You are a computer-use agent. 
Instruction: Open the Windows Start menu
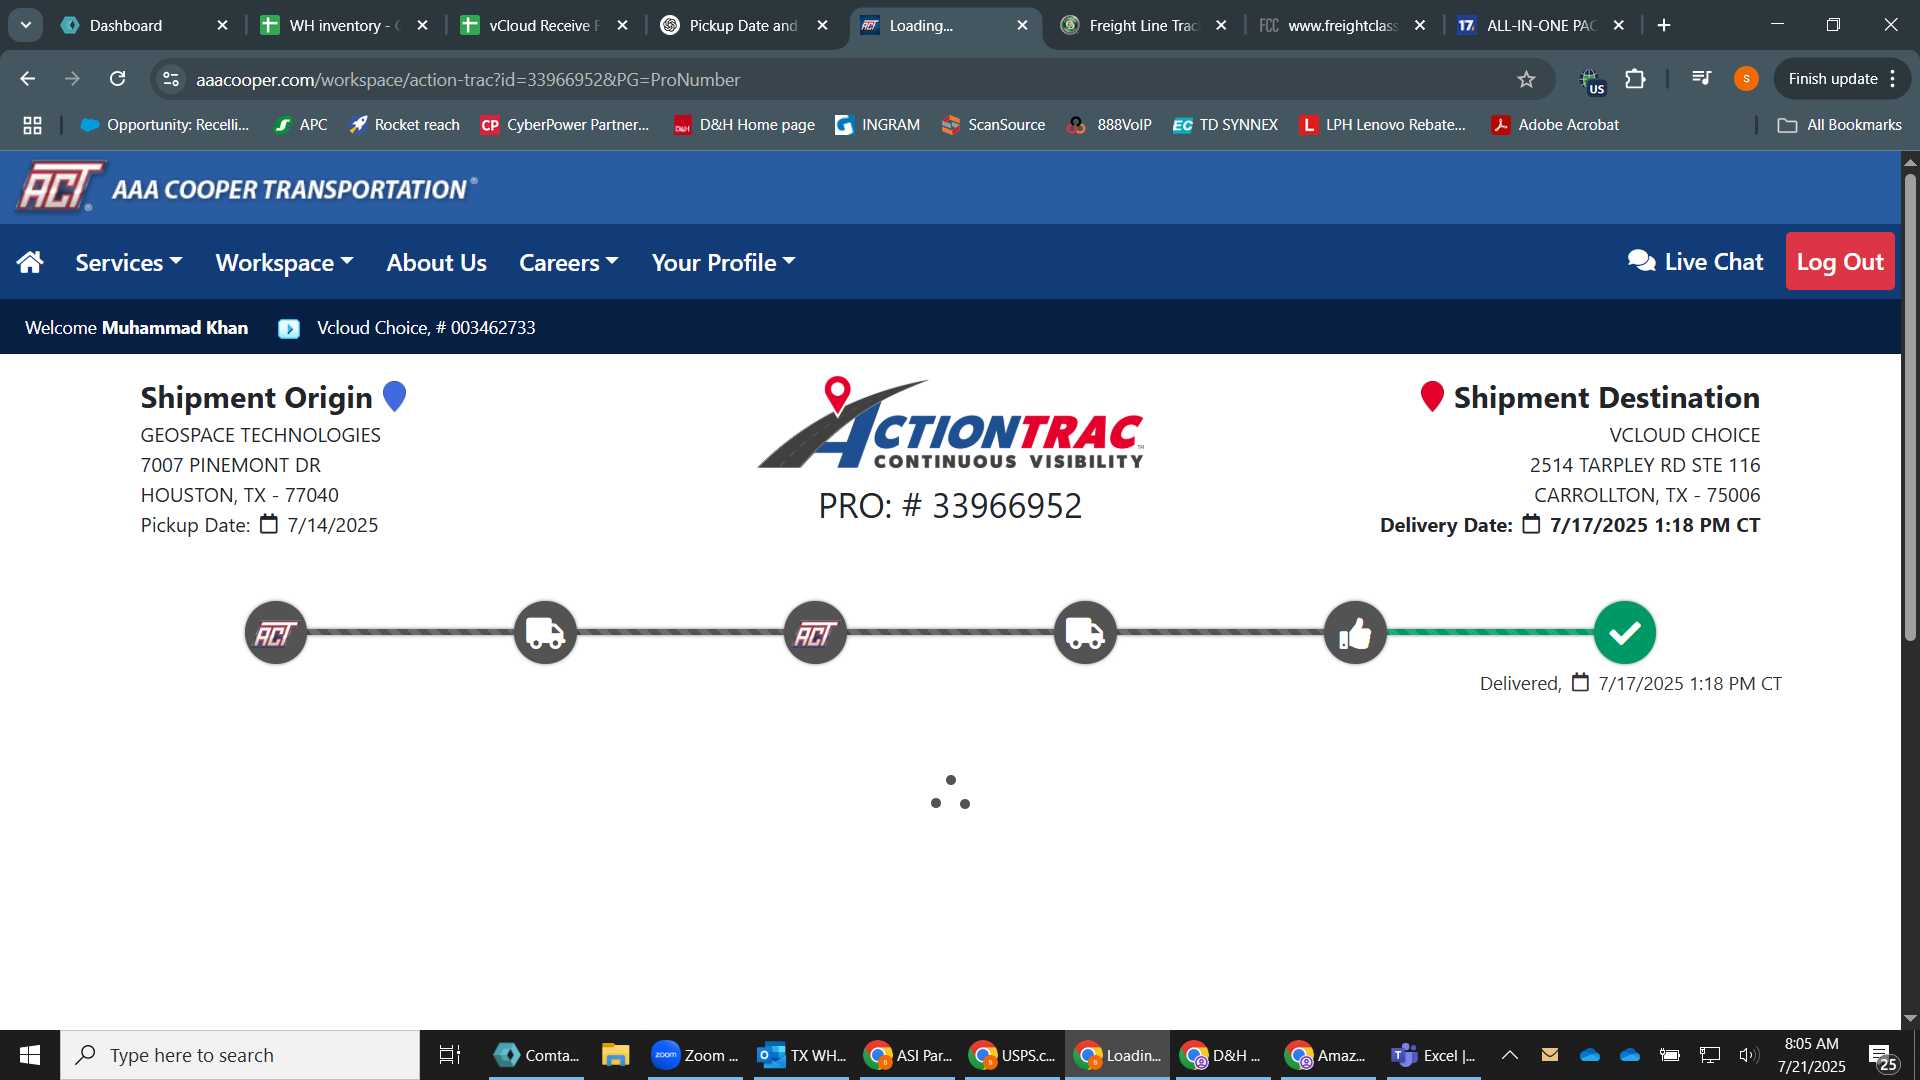point(30,1055)
